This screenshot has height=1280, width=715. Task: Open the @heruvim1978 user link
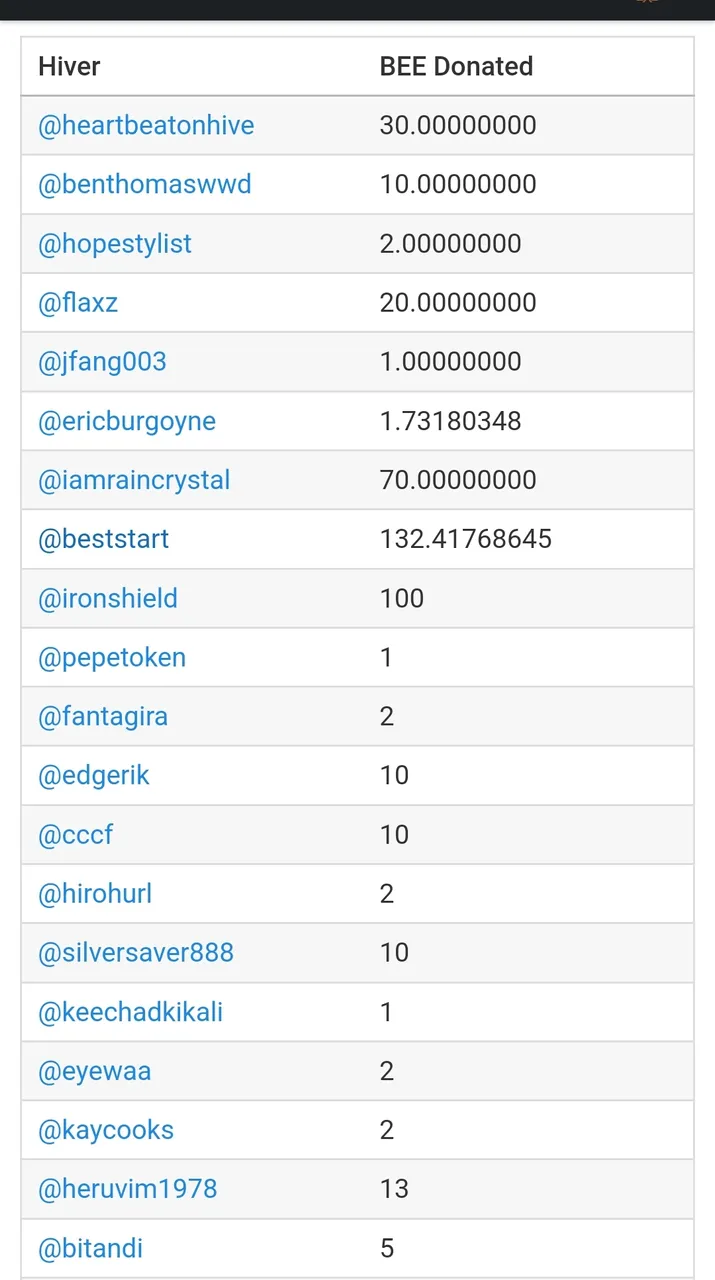coord(128,1189)
